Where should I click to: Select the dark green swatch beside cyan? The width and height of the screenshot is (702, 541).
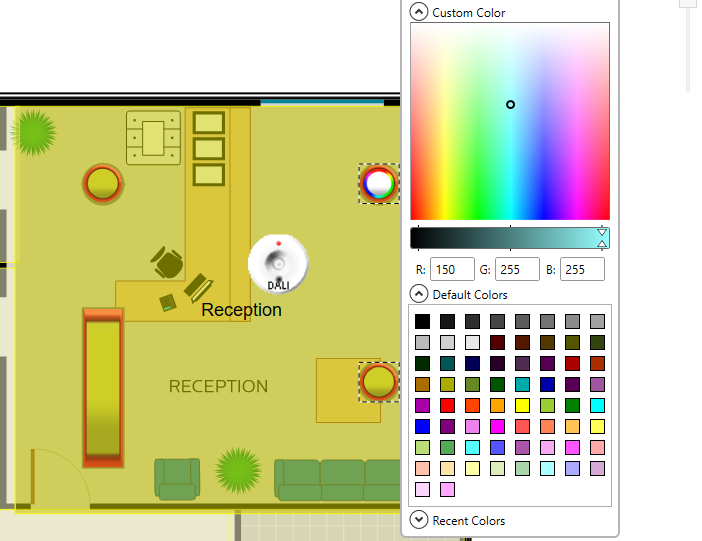click(x=572, y=405)
